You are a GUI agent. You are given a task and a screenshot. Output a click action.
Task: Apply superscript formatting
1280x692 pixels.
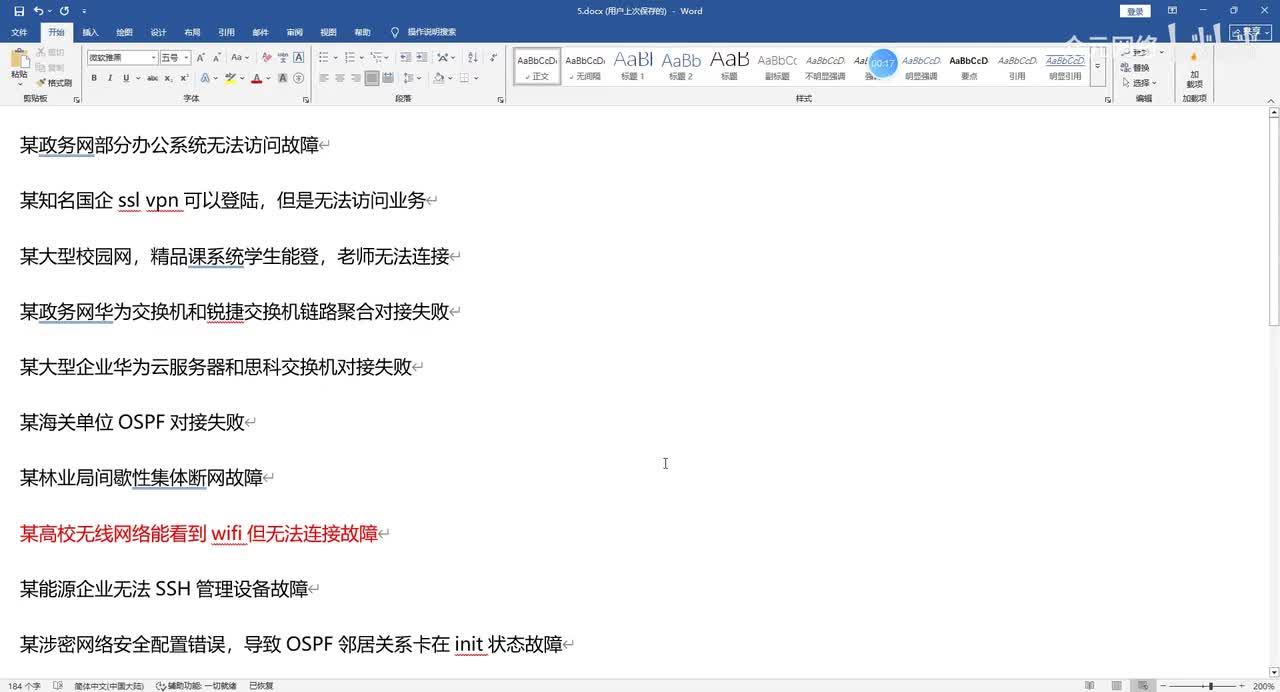184,78
